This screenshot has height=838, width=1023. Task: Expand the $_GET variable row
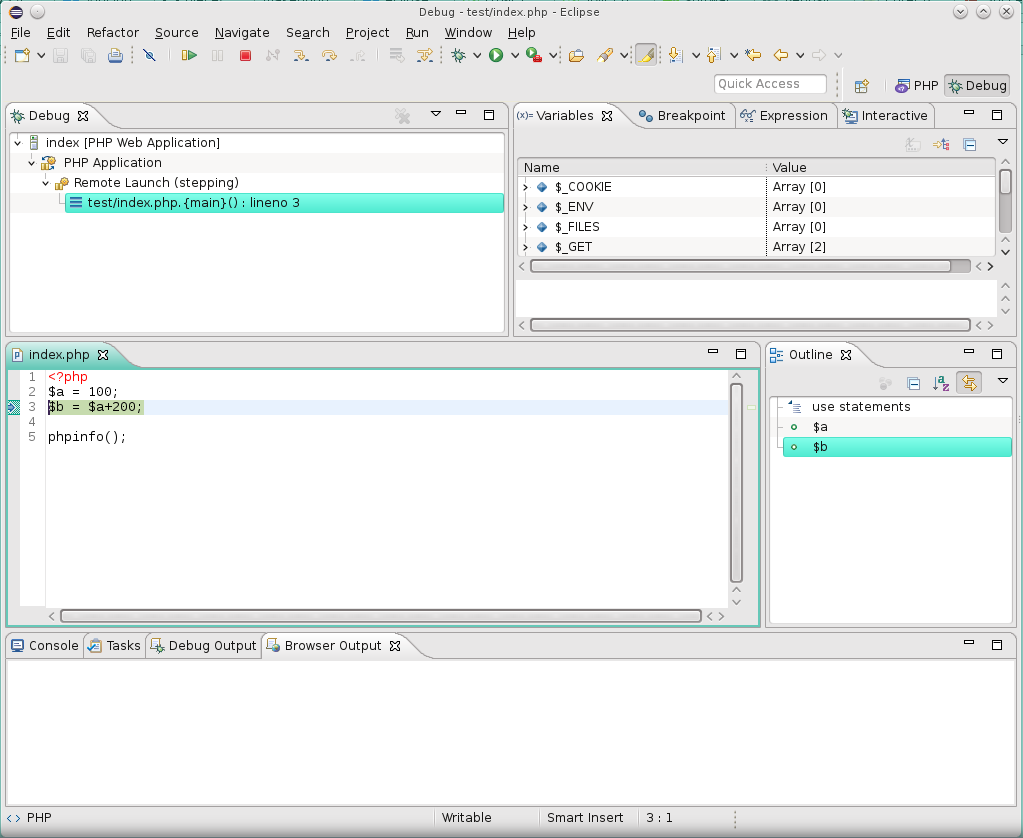pyautogui.click(x=526, y=247)
